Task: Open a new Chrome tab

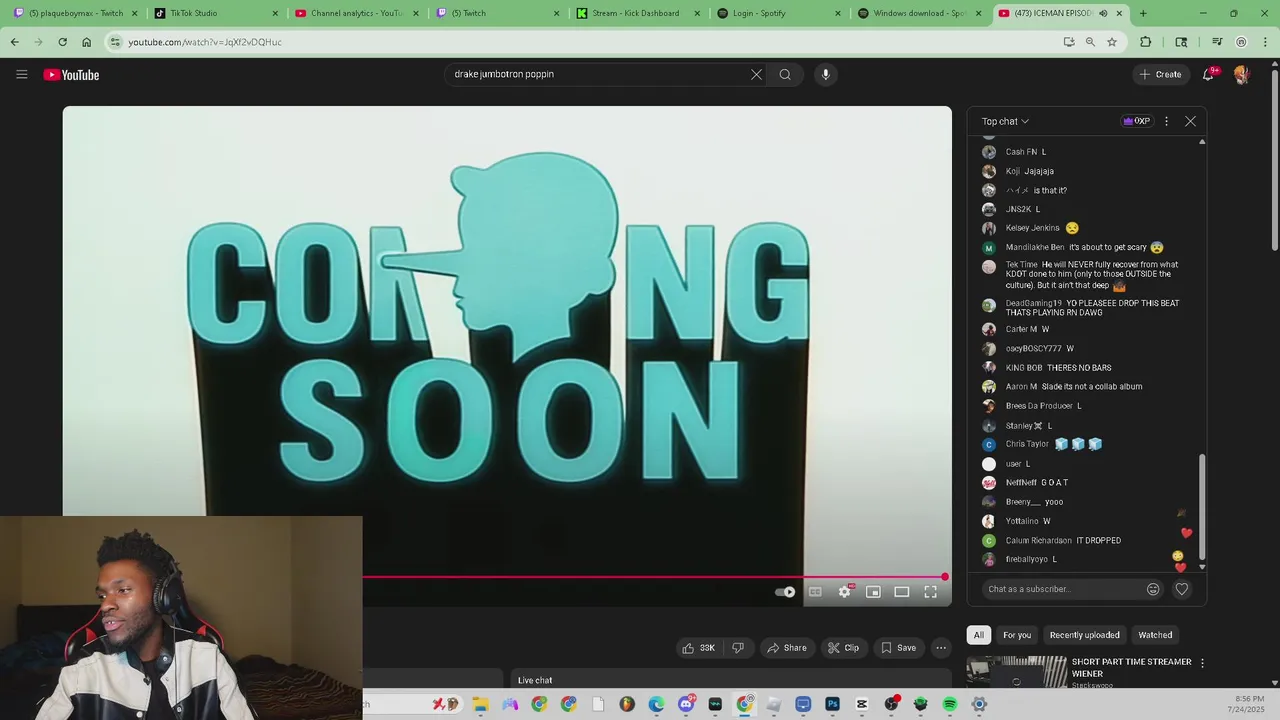Action: [1143, 13]
